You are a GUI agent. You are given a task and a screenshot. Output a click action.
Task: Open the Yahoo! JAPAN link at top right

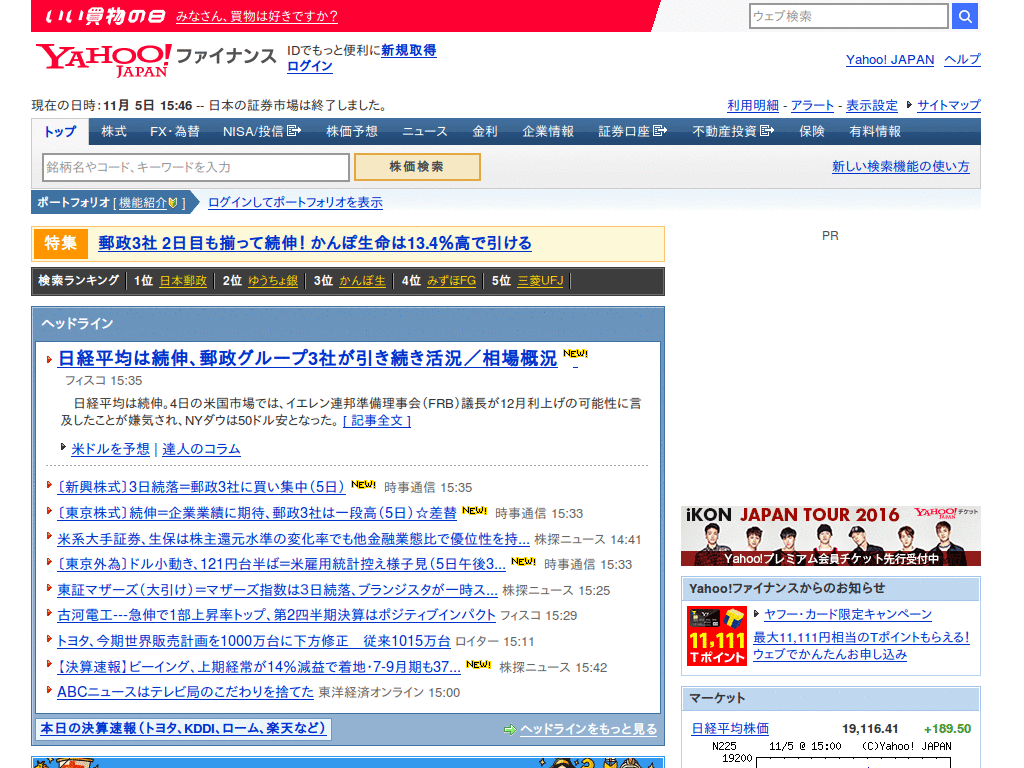(890, 59)
